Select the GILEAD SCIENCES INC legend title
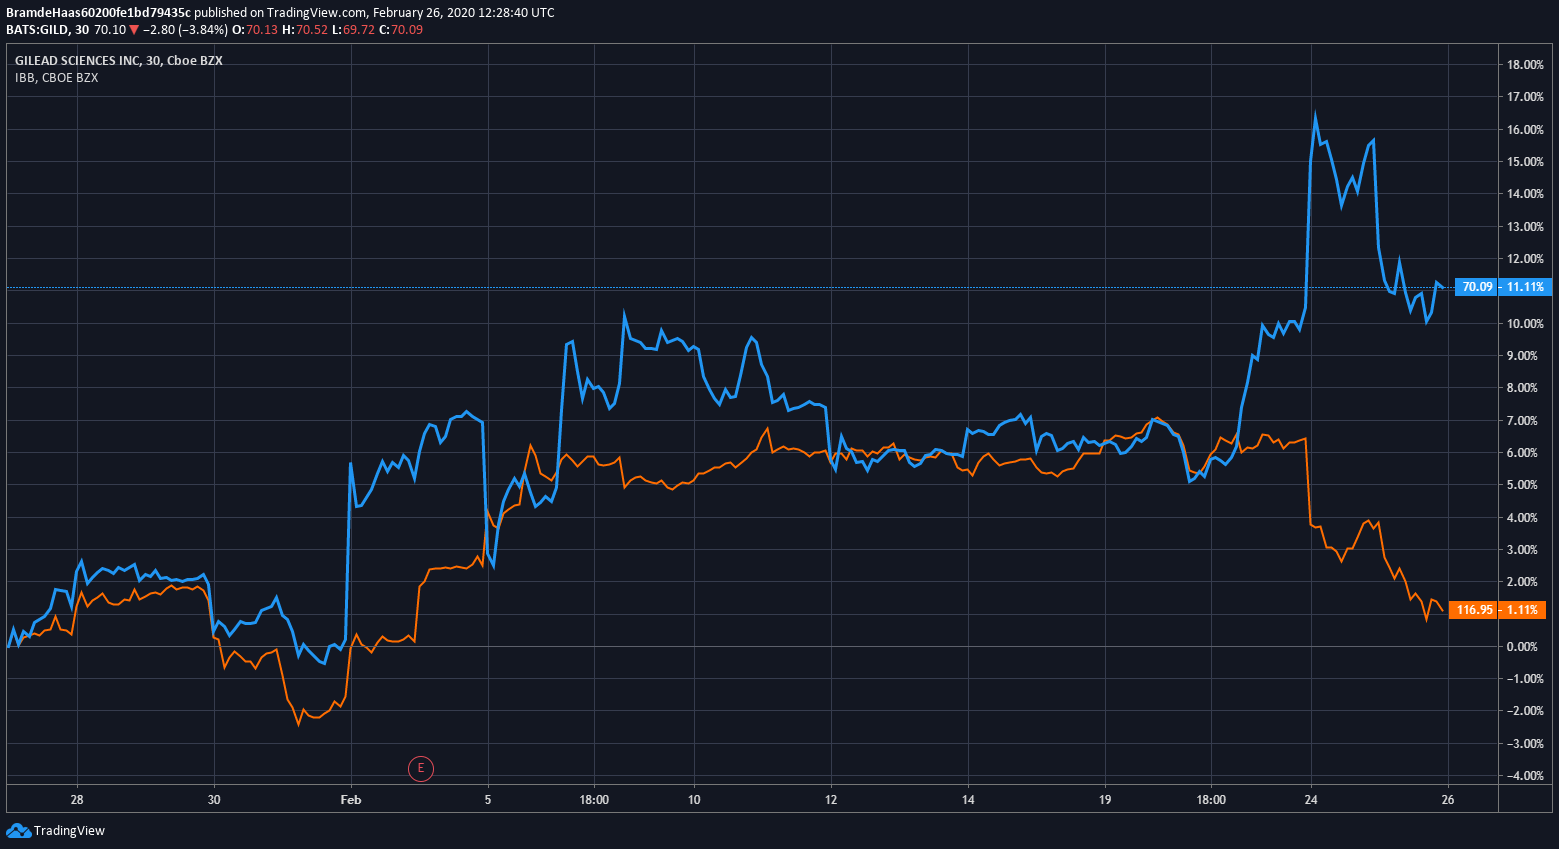This screenshot has width=1559, height=849. [x=119, y=61]
